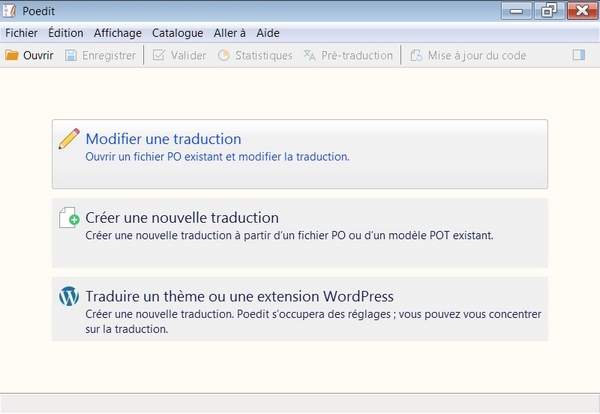The image size is (600, 414).
Task: Close the Poedit window
Action: 582,11
